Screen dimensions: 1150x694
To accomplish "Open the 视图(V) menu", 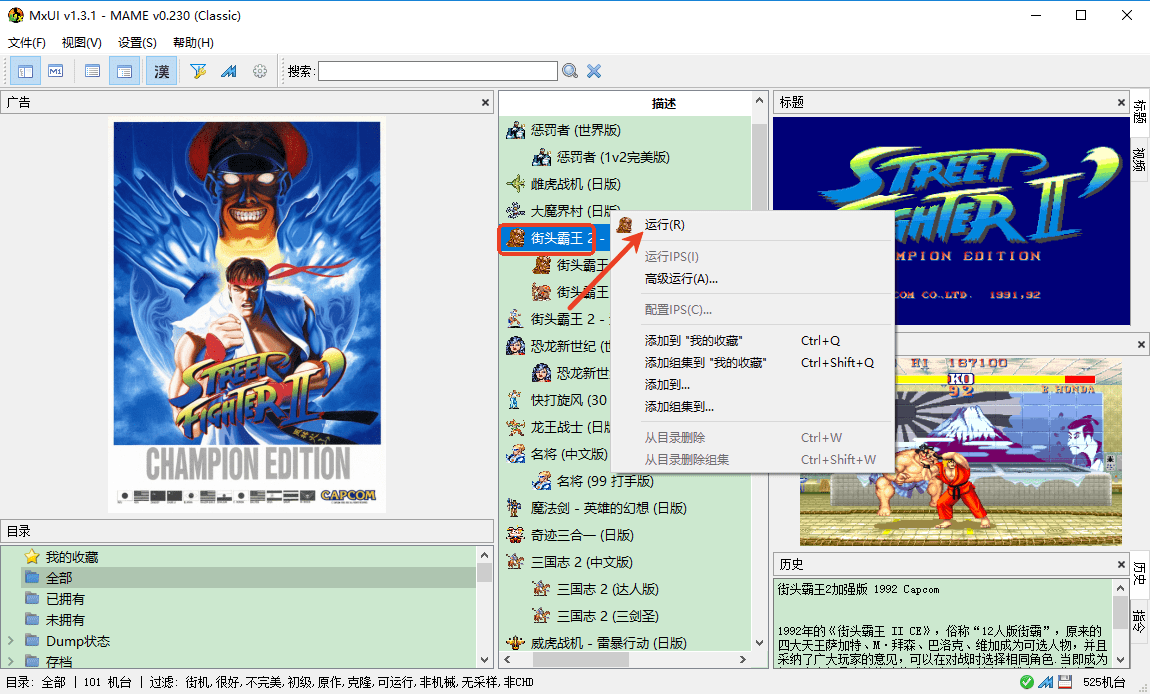I will [x=80, y=42].
